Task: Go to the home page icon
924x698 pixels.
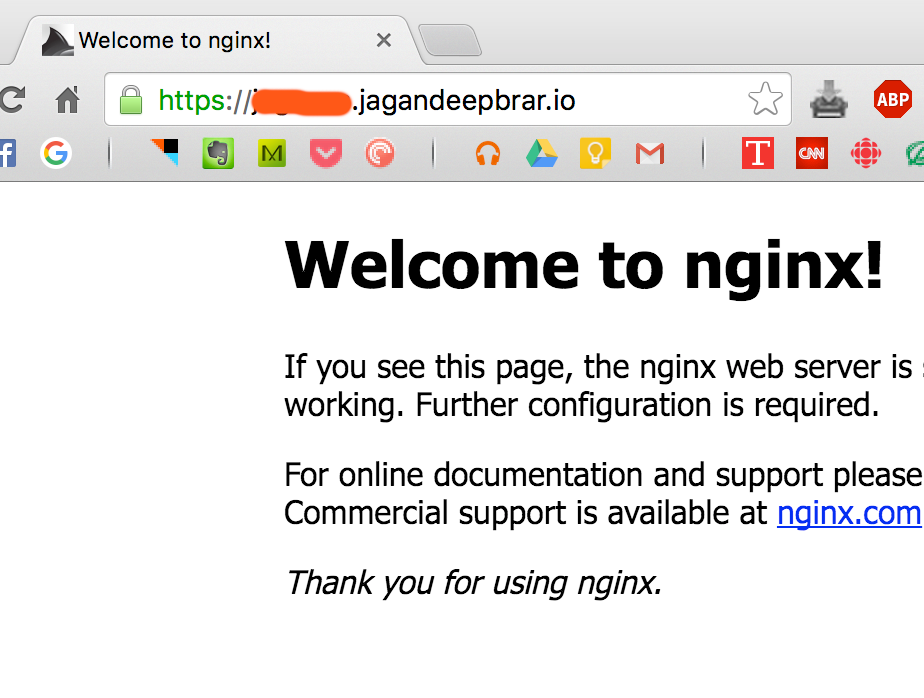Action: click(x=68, y=99)
